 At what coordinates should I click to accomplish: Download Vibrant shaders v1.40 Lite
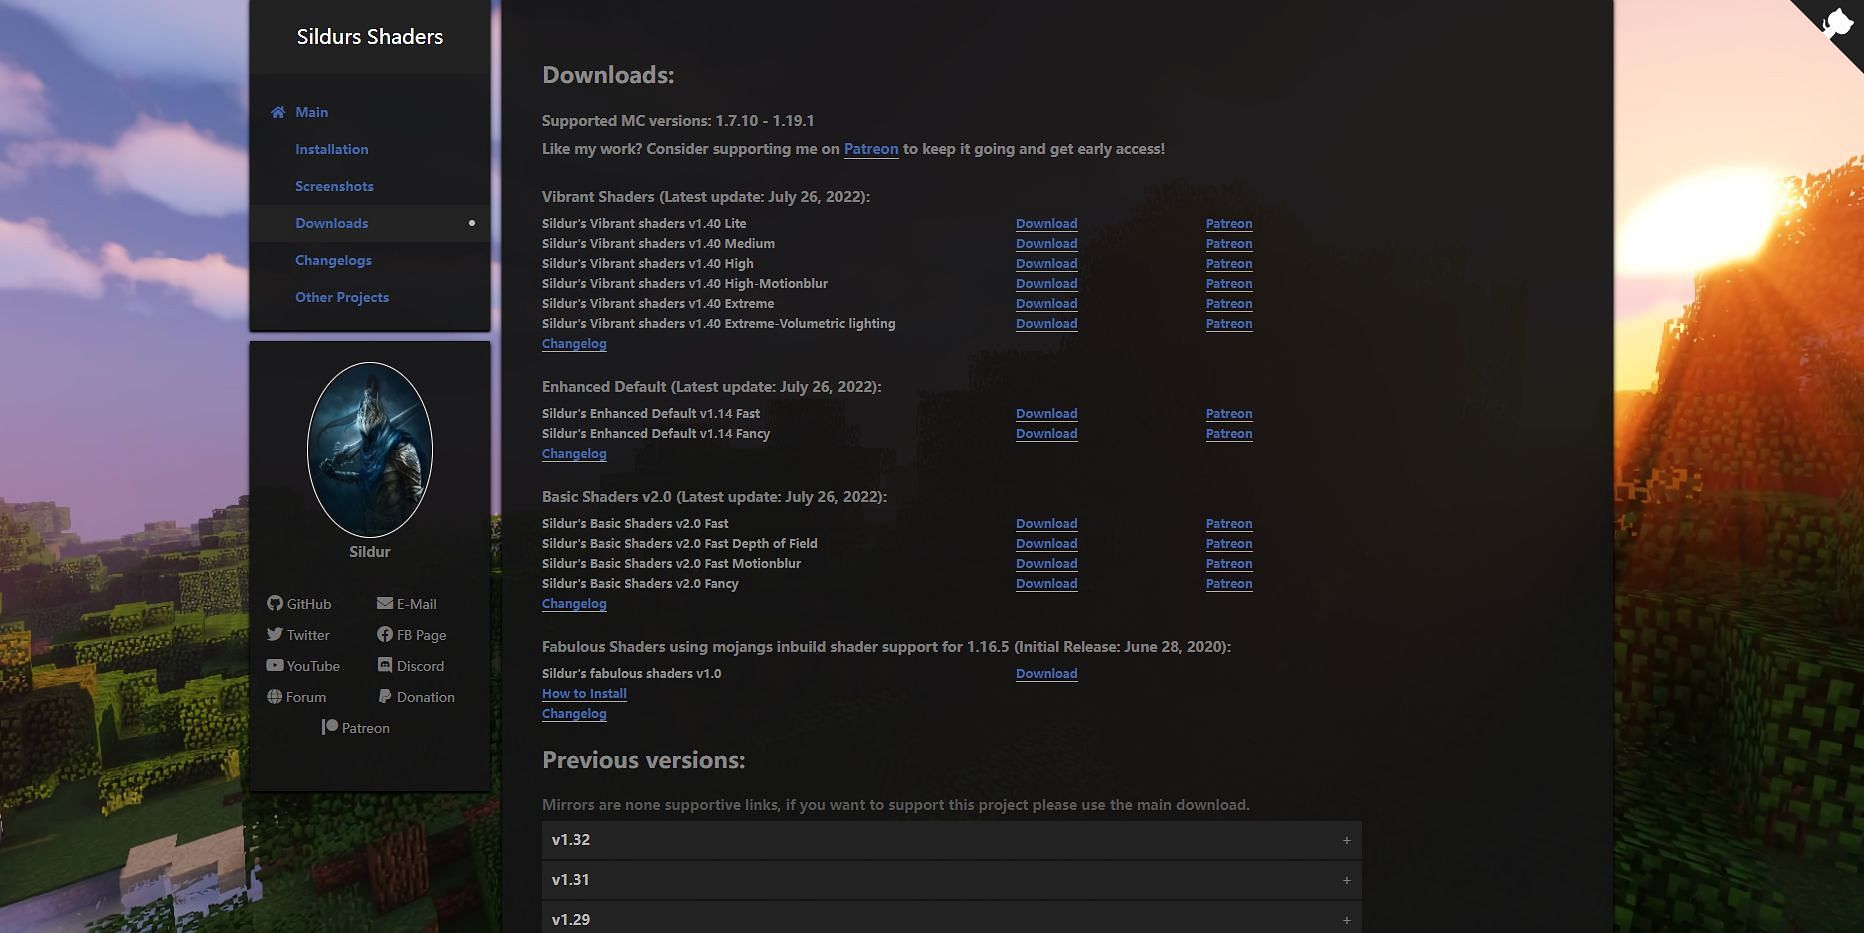coord(1046,224)
